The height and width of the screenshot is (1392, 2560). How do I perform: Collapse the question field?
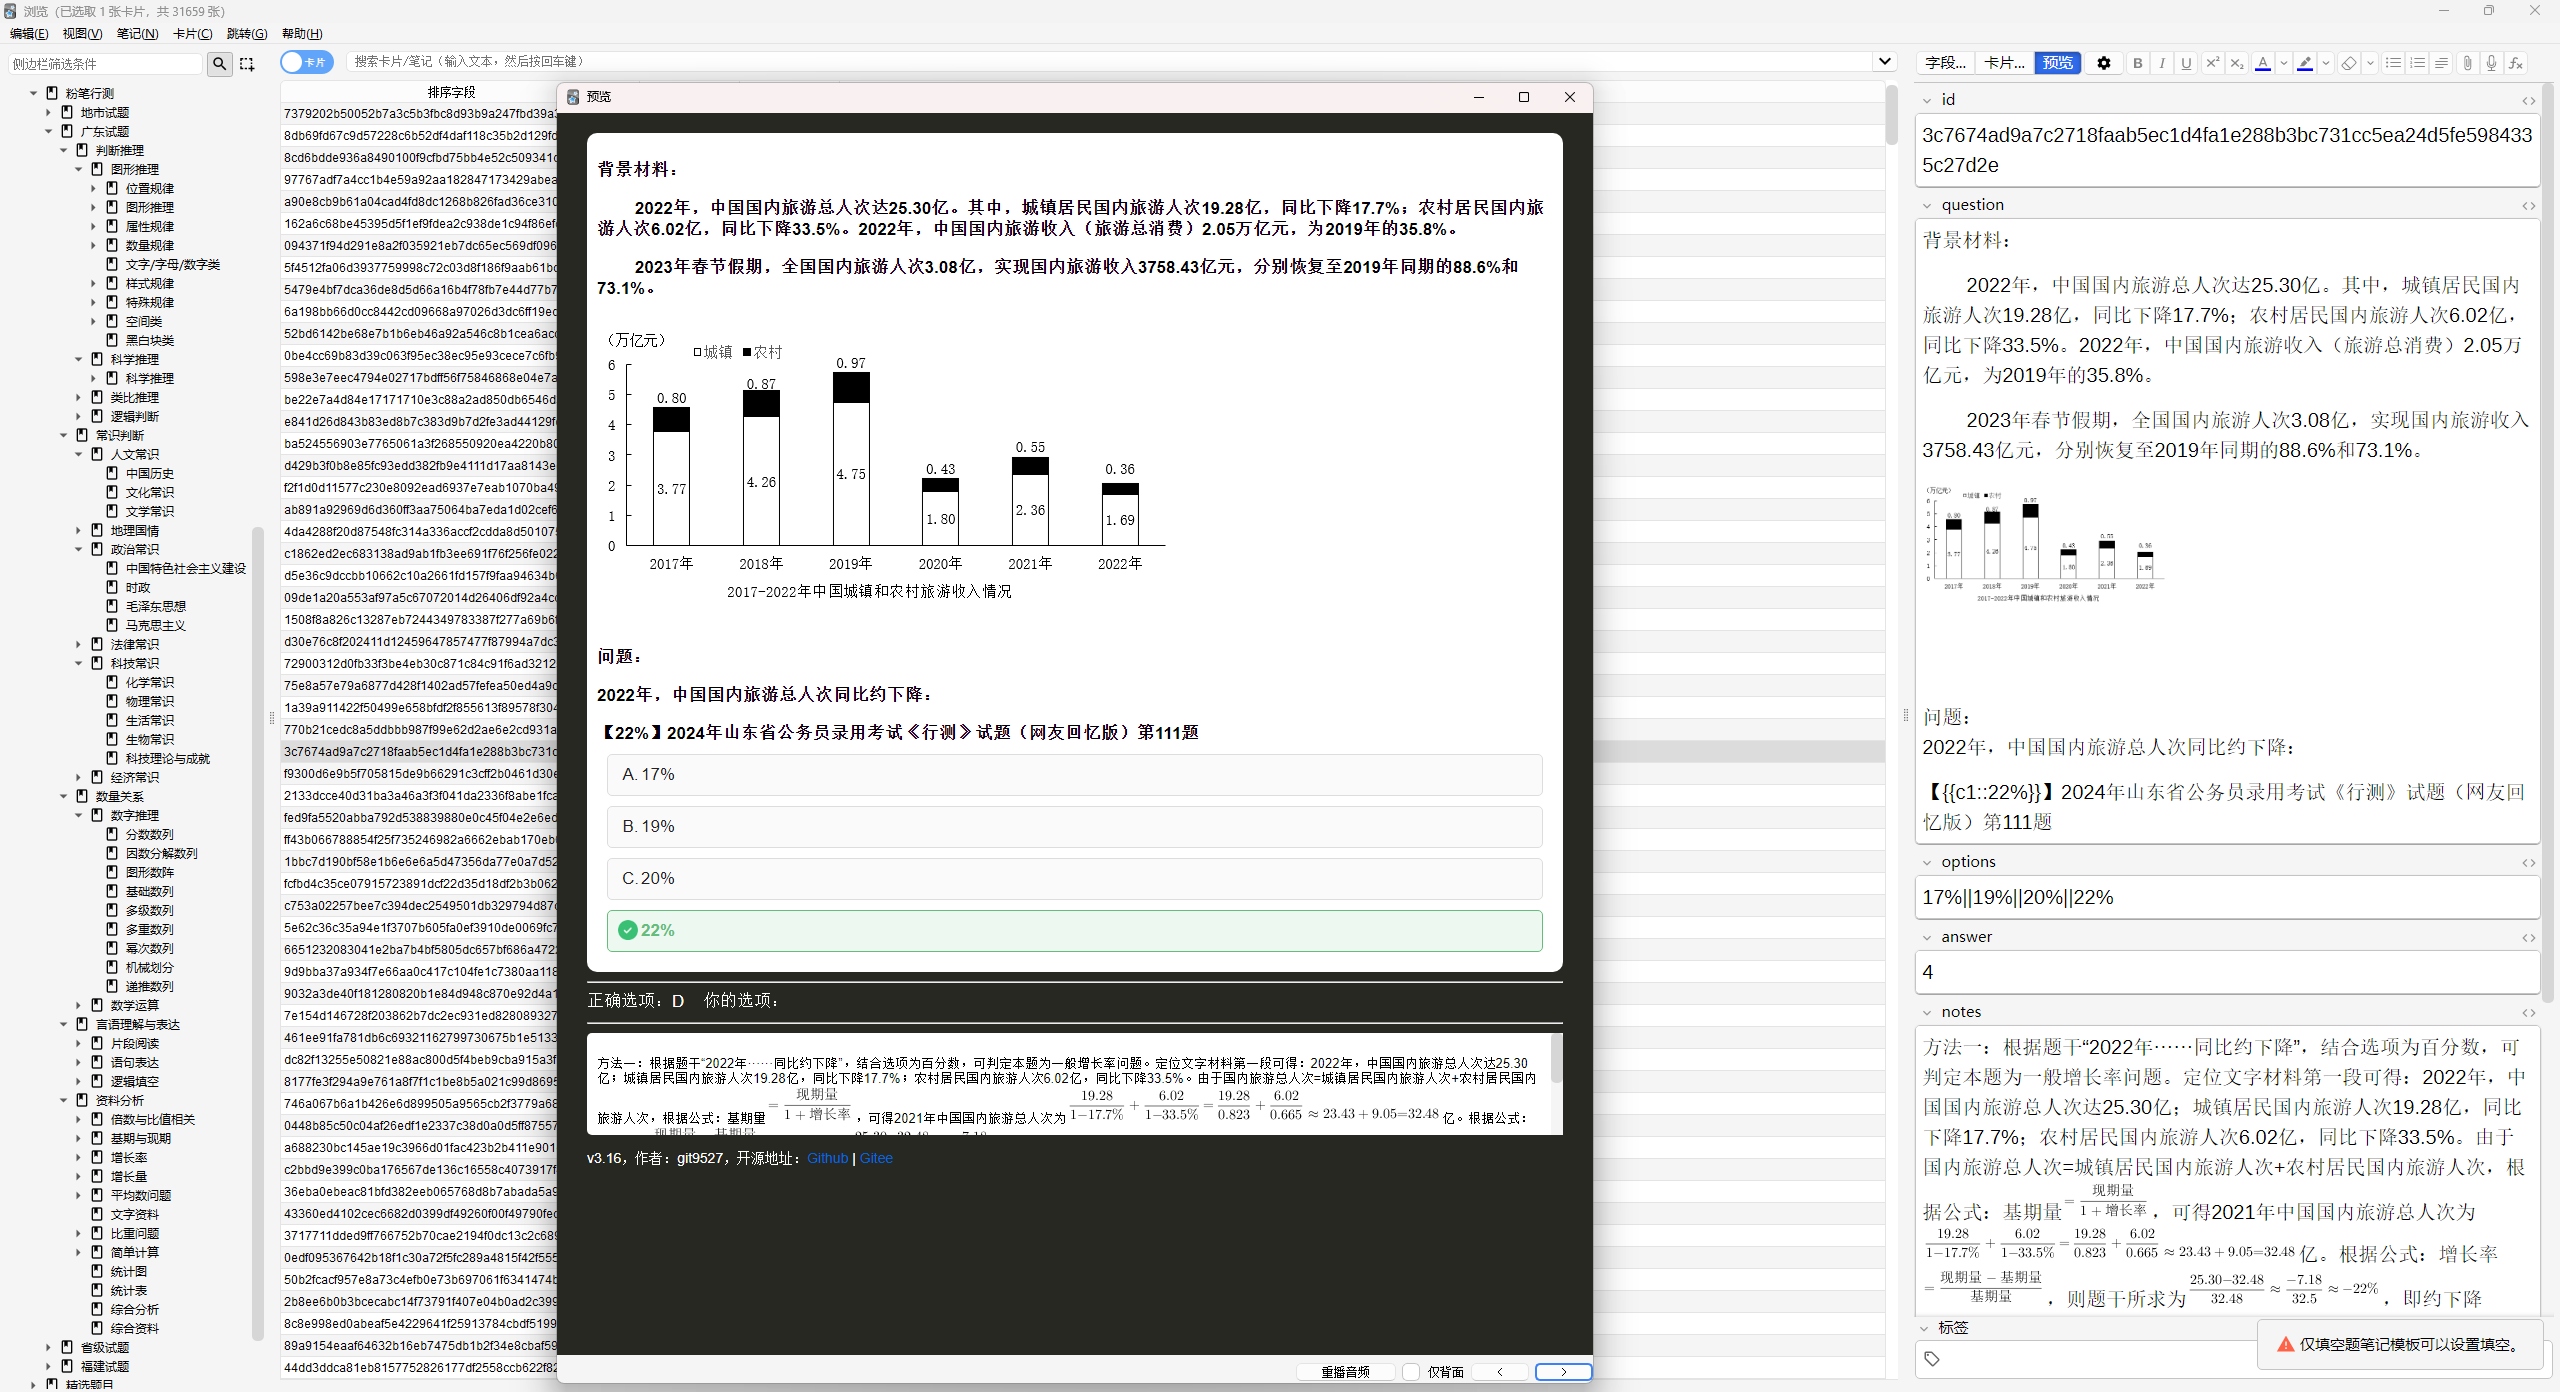pyautogui.click(x=1927, y=205)
